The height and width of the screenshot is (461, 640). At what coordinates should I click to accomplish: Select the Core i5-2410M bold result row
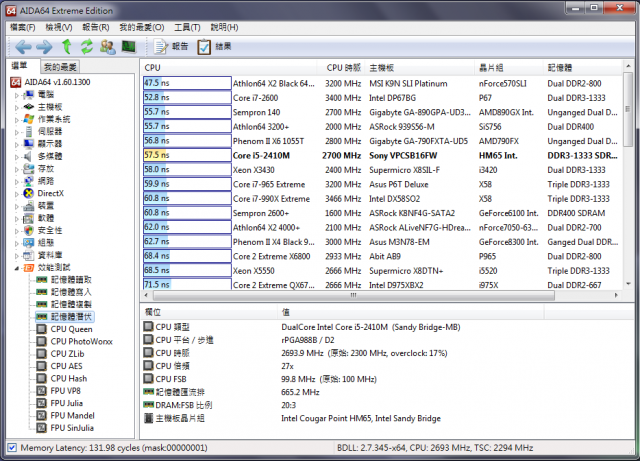382,155
